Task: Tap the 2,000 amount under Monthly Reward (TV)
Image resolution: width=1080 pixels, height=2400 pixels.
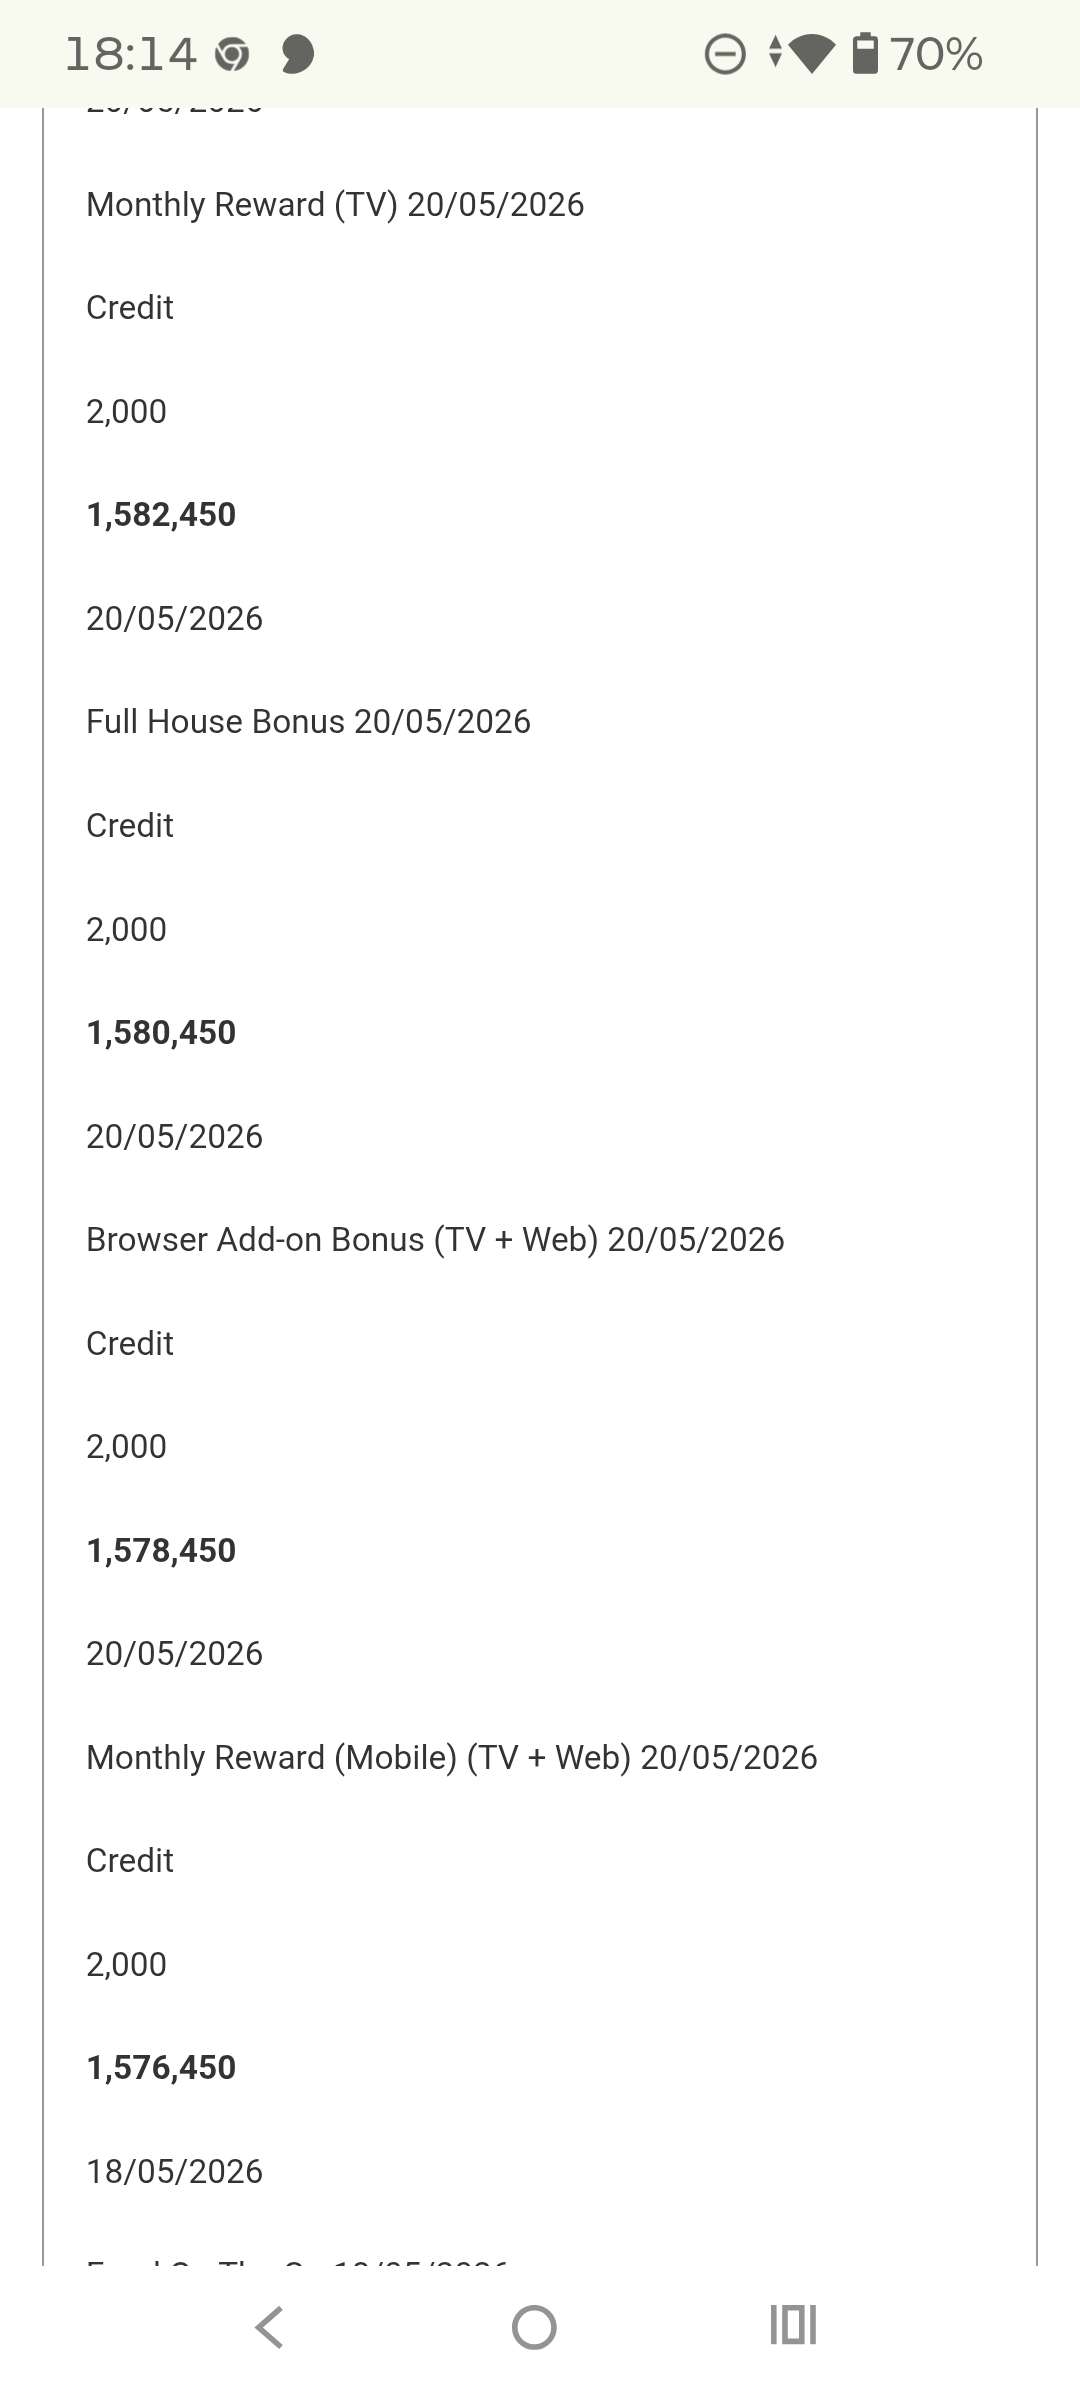Action: click(126, 411)
